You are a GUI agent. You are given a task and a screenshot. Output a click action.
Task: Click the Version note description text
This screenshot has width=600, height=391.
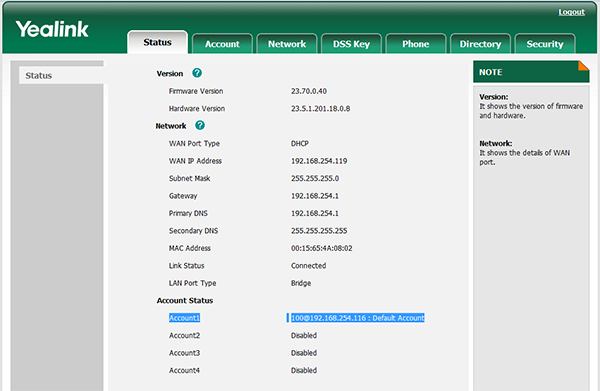[x=531, y=111]
